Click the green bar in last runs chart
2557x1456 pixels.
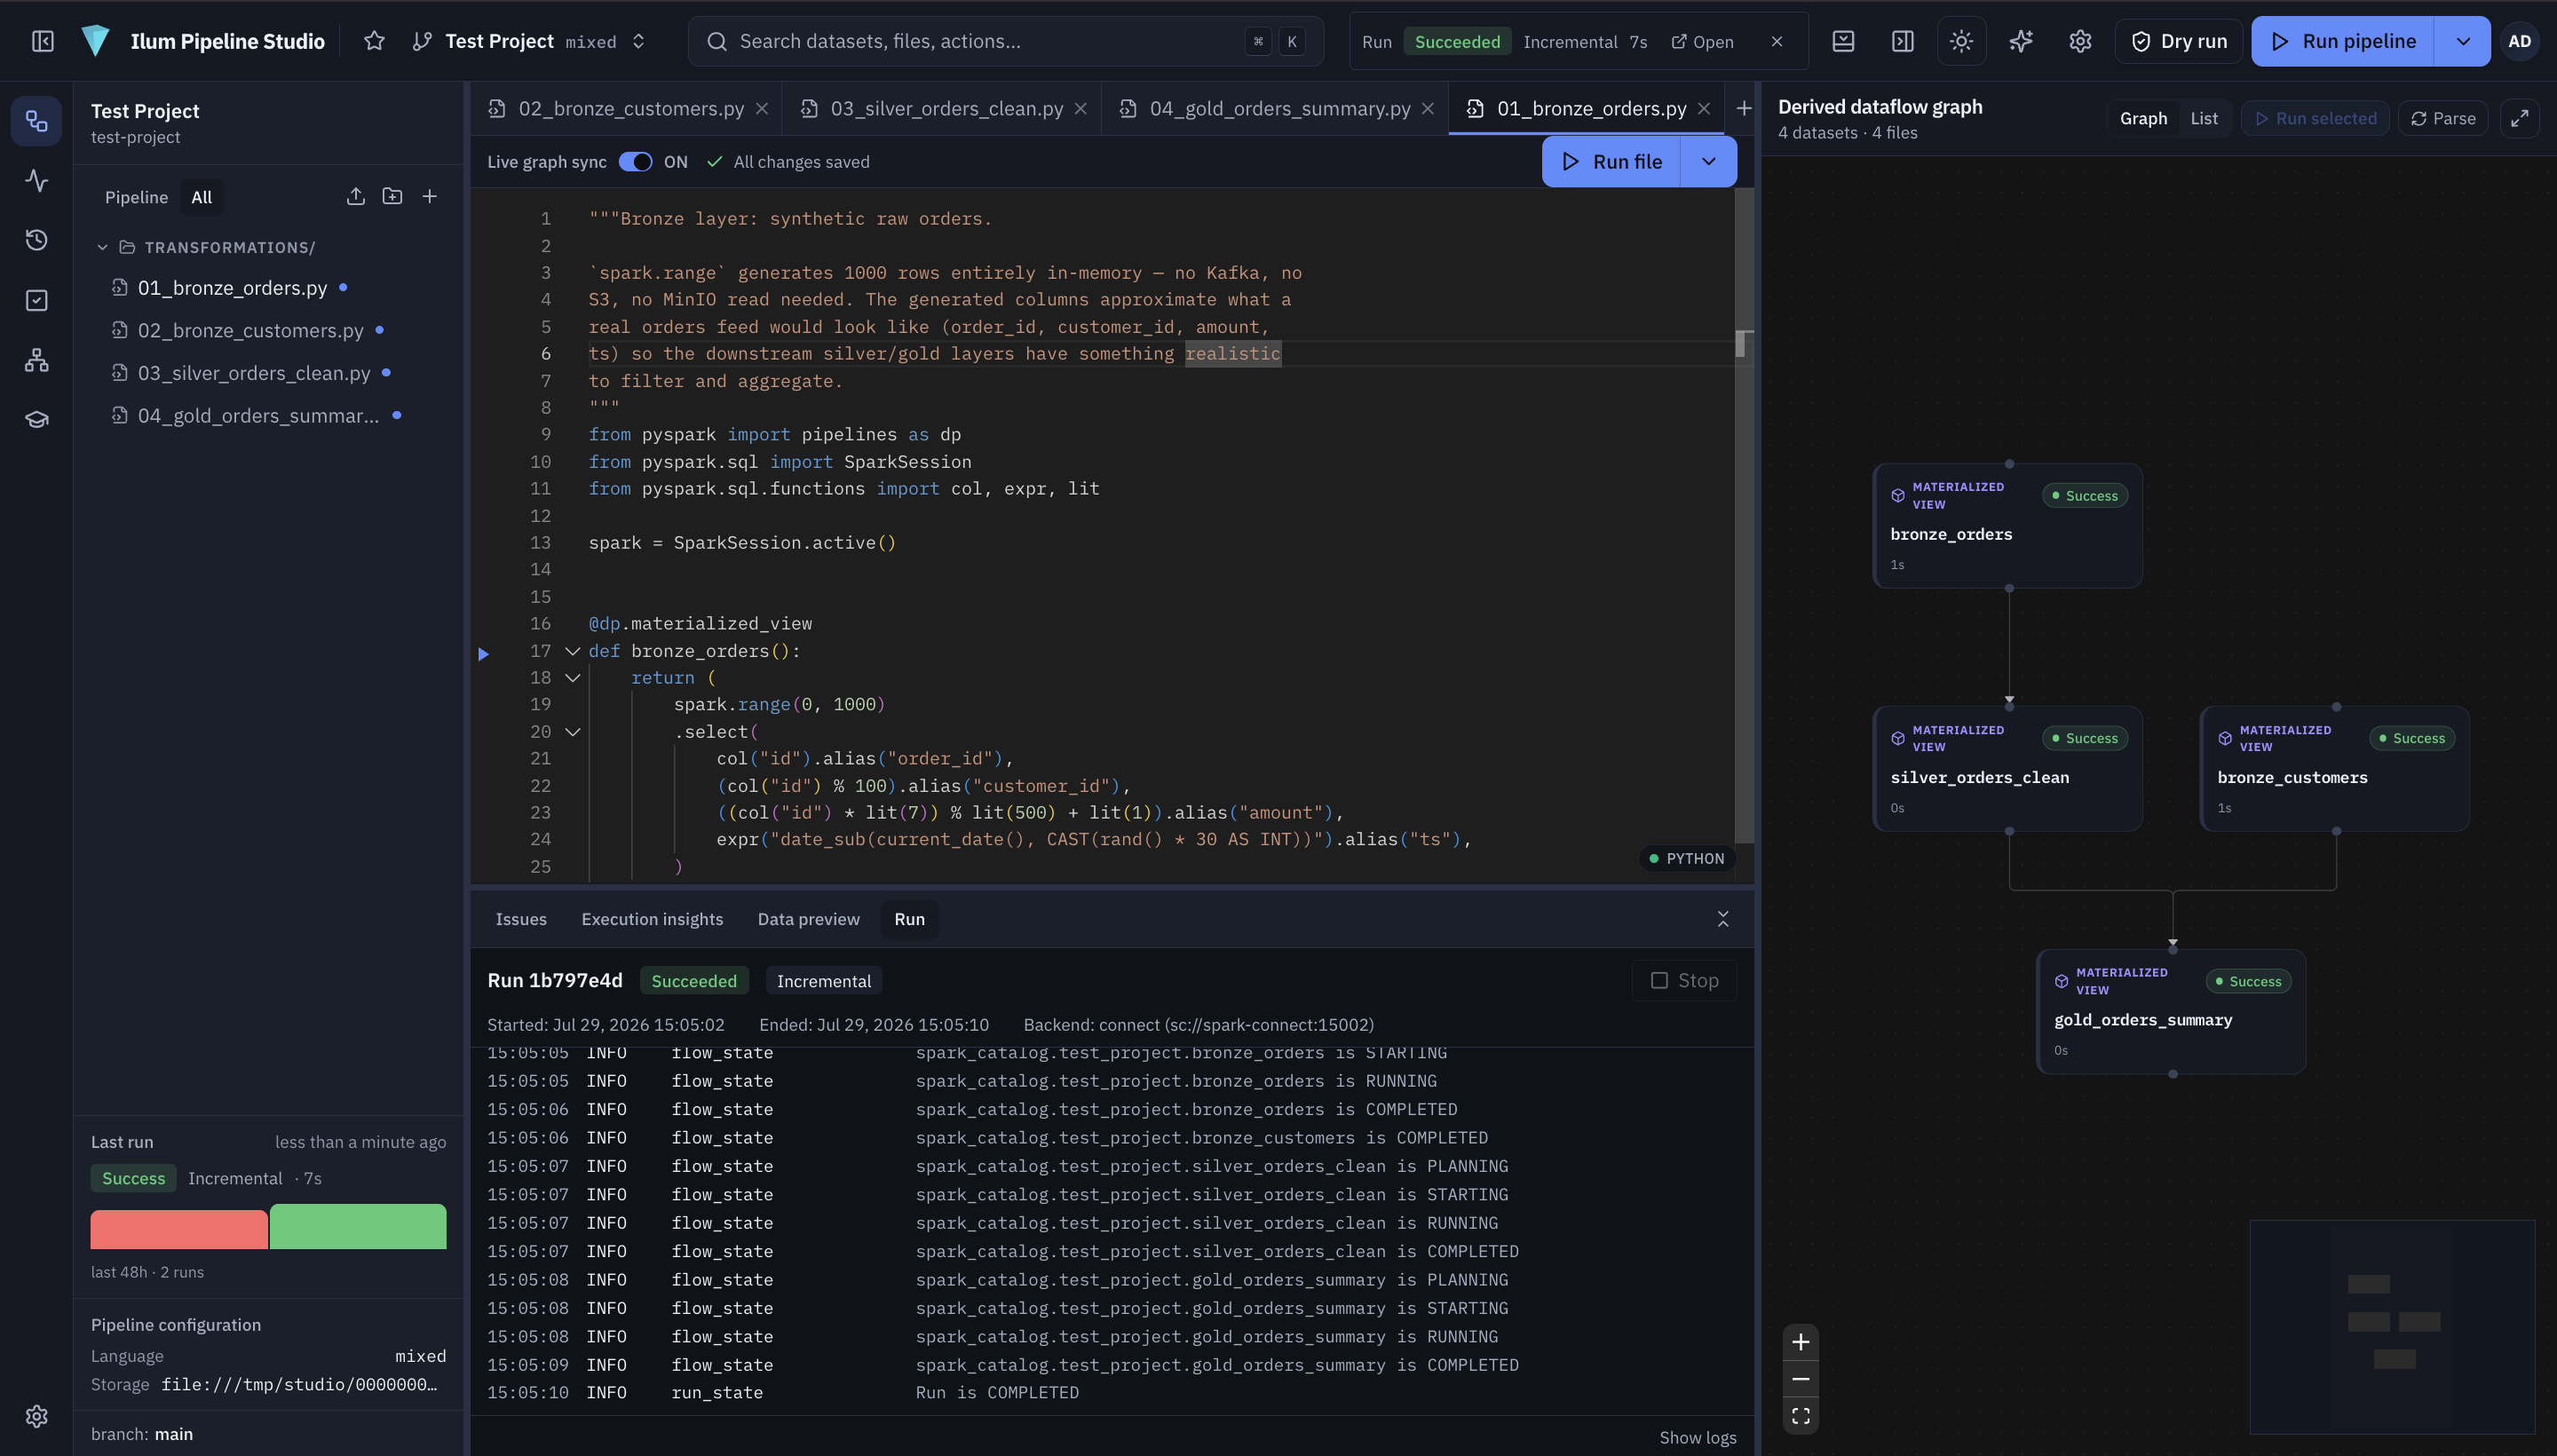(358, 1226)
